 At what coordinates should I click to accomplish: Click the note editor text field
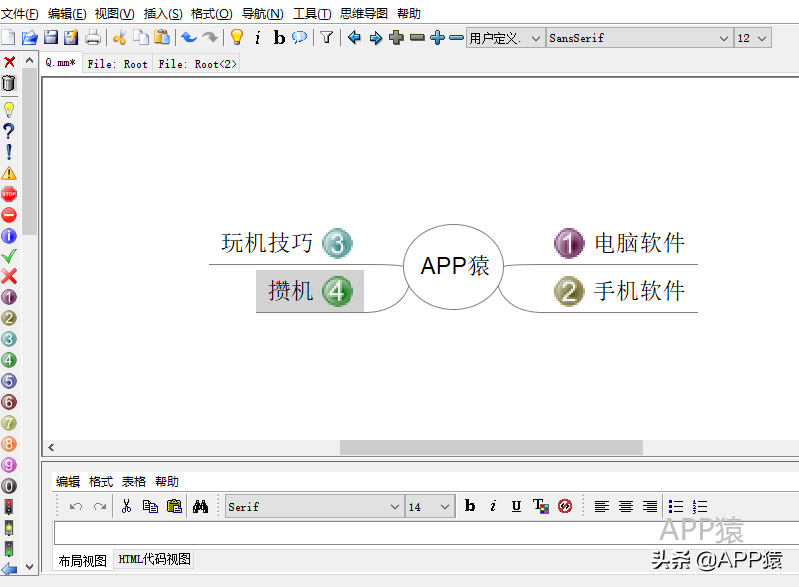426,533
